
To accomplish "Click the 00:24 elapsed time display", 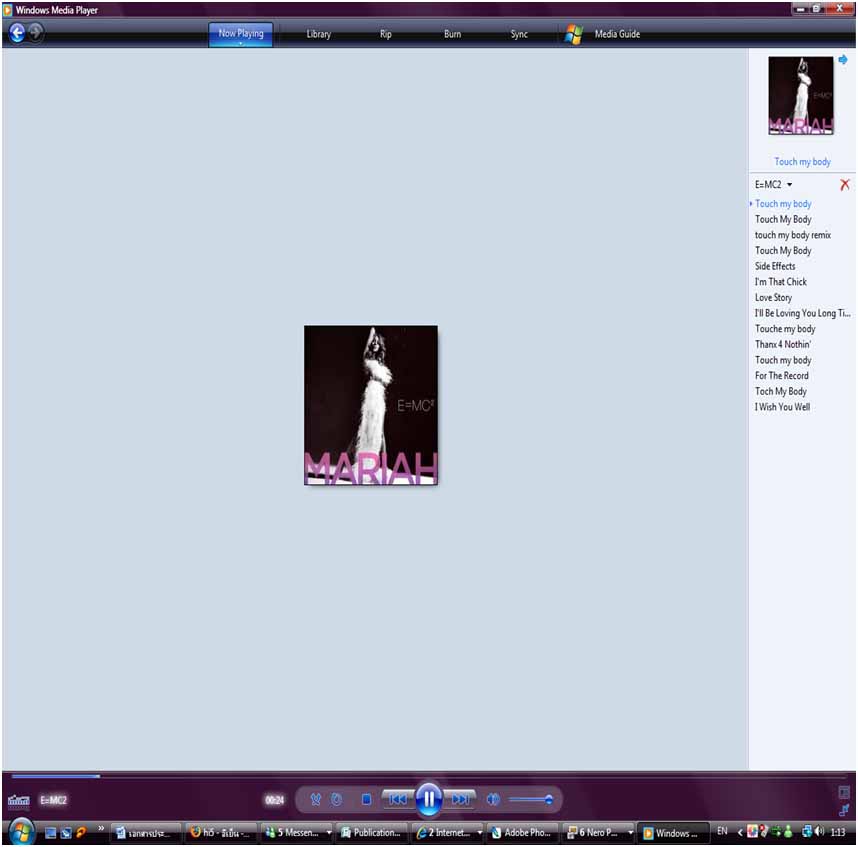I will click(274, 800).
